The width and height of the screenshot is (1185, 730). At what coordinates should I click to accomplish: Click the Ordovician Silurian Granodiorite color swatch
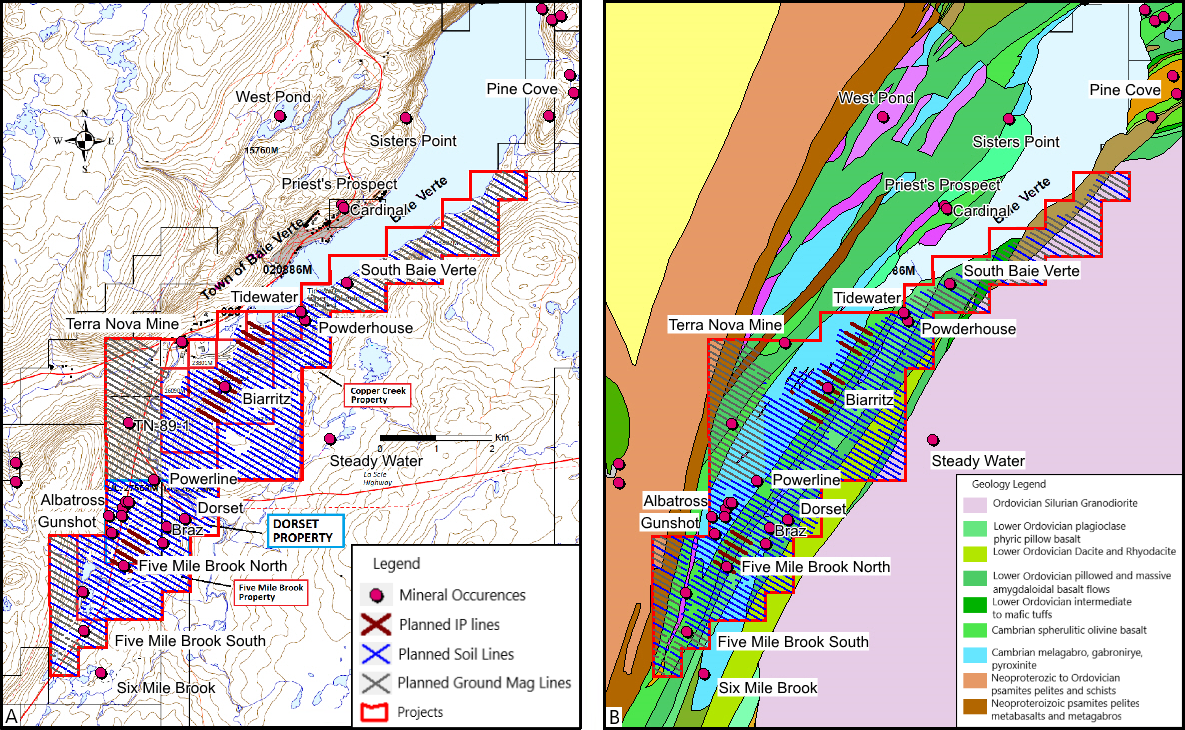[x=975, y=504]
